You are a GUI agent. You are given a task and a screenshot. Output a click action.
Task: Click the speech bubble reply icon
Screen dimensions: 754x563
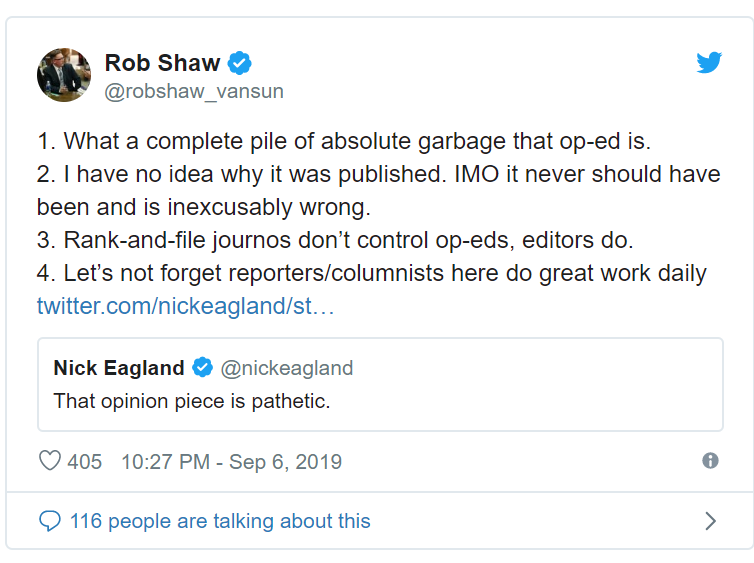(x=50, y=521)
